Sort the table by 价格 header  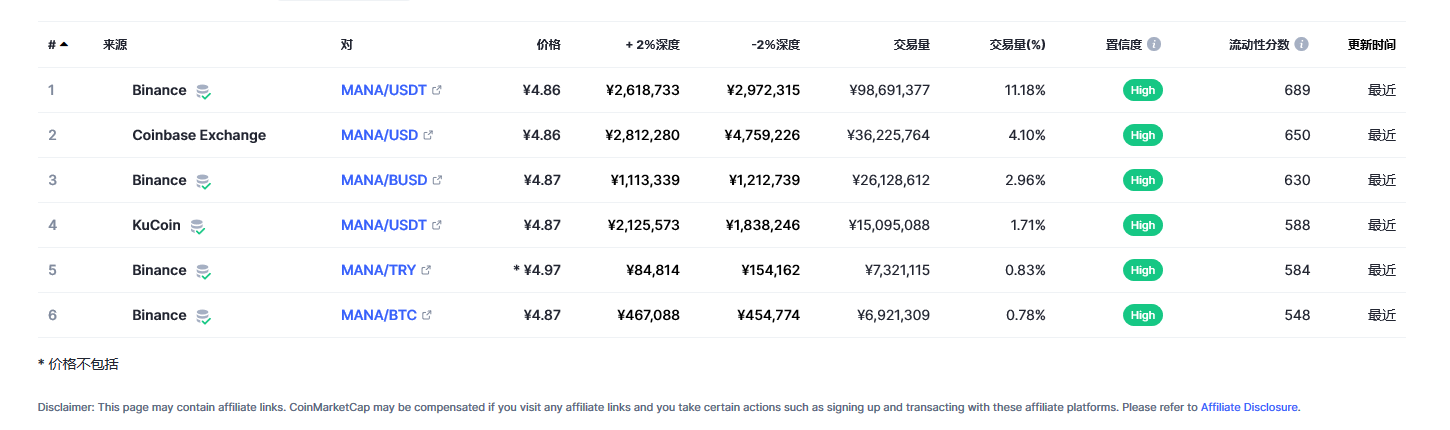coord(548,45)
